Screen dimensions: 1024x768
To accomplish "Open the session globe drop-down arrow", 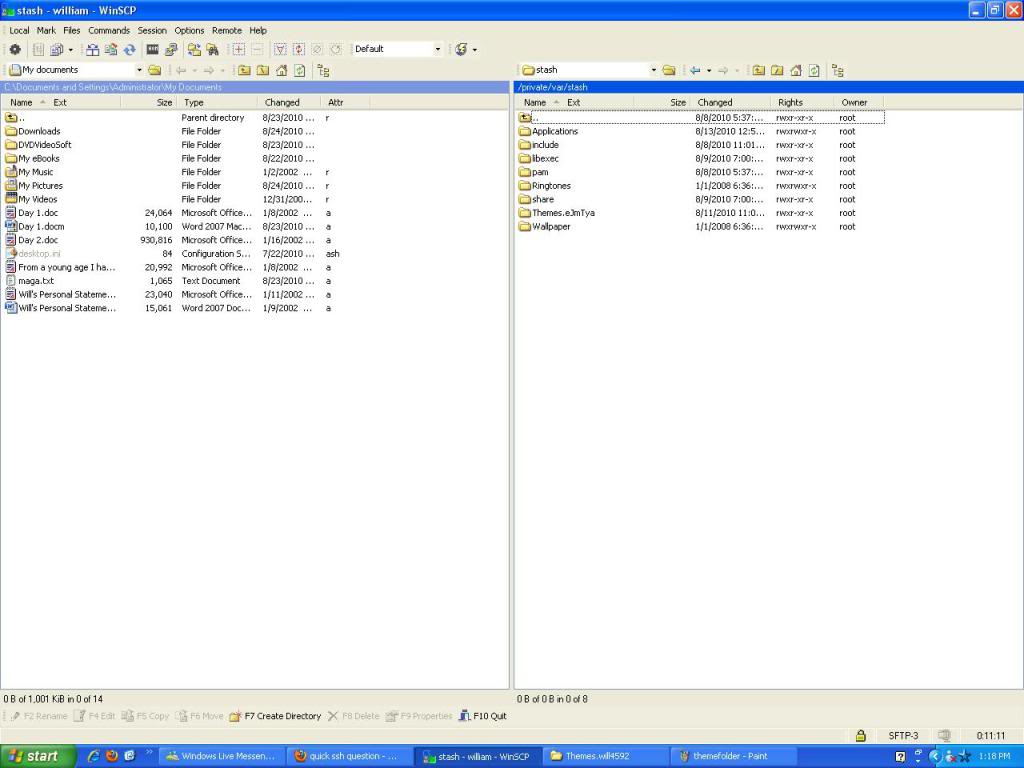I will tap(475, 49).
